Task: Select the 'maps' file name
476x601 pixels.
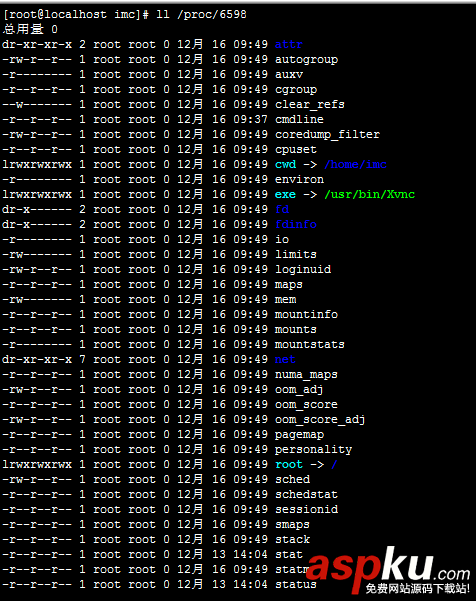Action: pos(289,284)
